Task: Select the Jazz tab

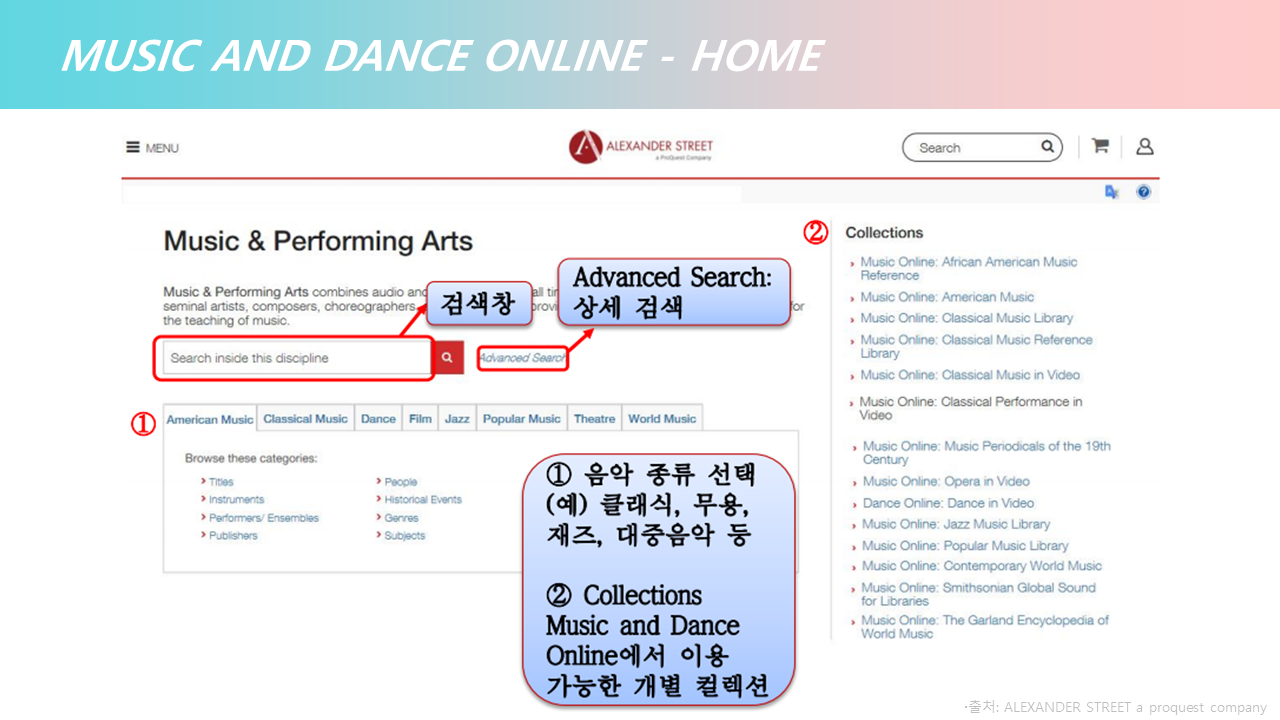Action: tap(457, 419)
